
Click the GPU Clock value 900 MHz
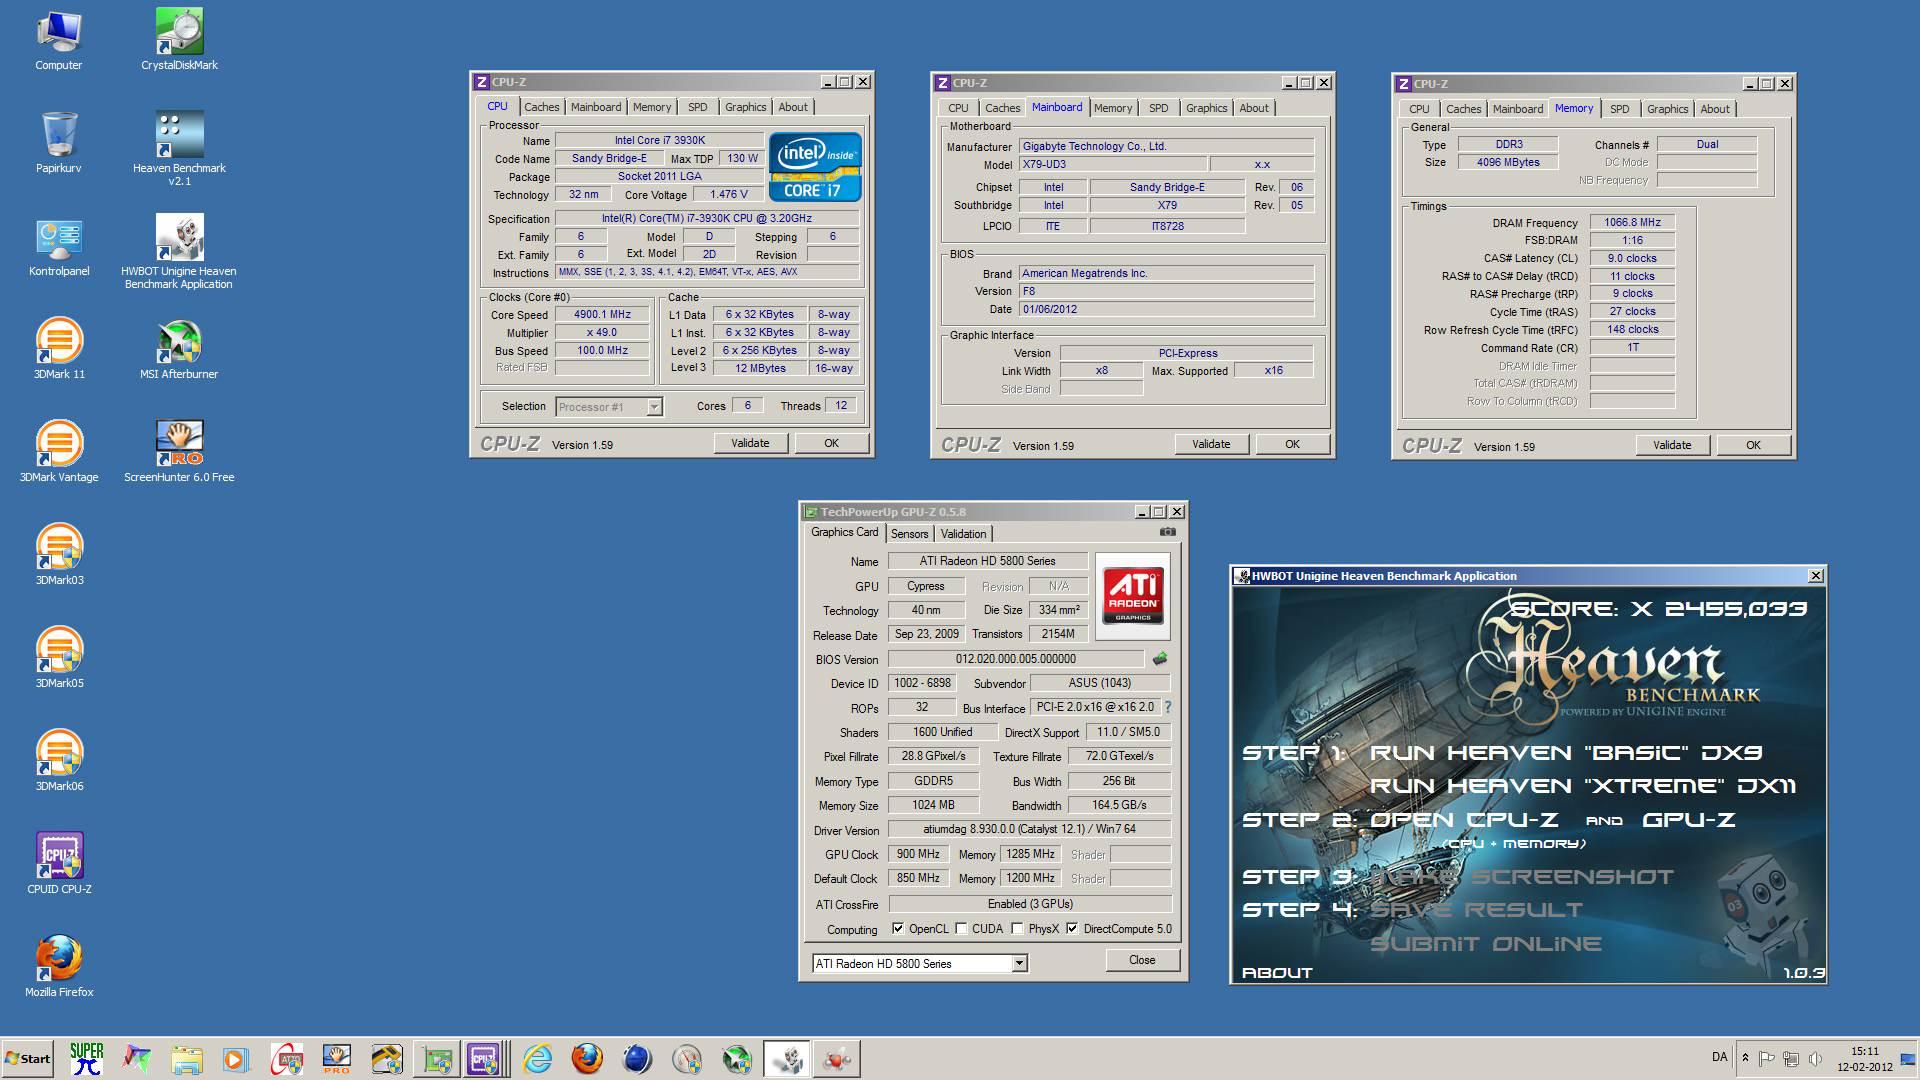click(x=918, y=854)
